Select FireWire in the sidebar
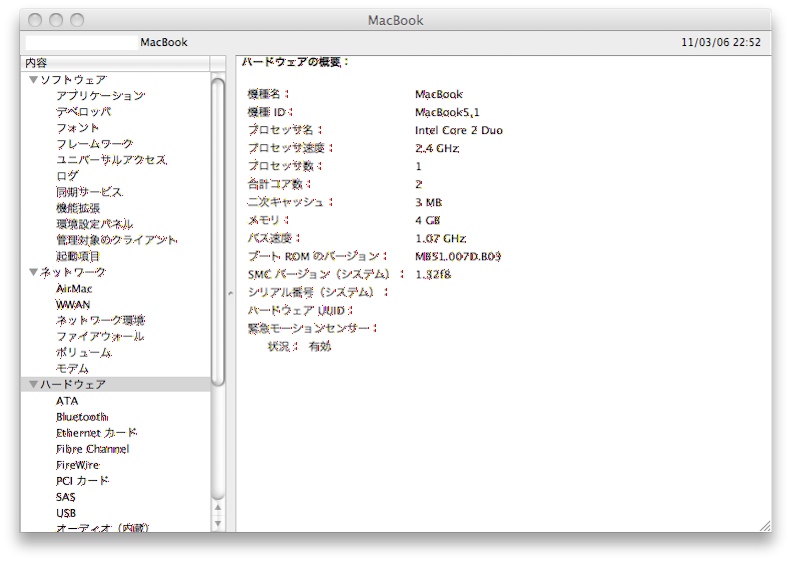Screen dimensions: 791x562 pyautogui.click(x=78, y=465)
